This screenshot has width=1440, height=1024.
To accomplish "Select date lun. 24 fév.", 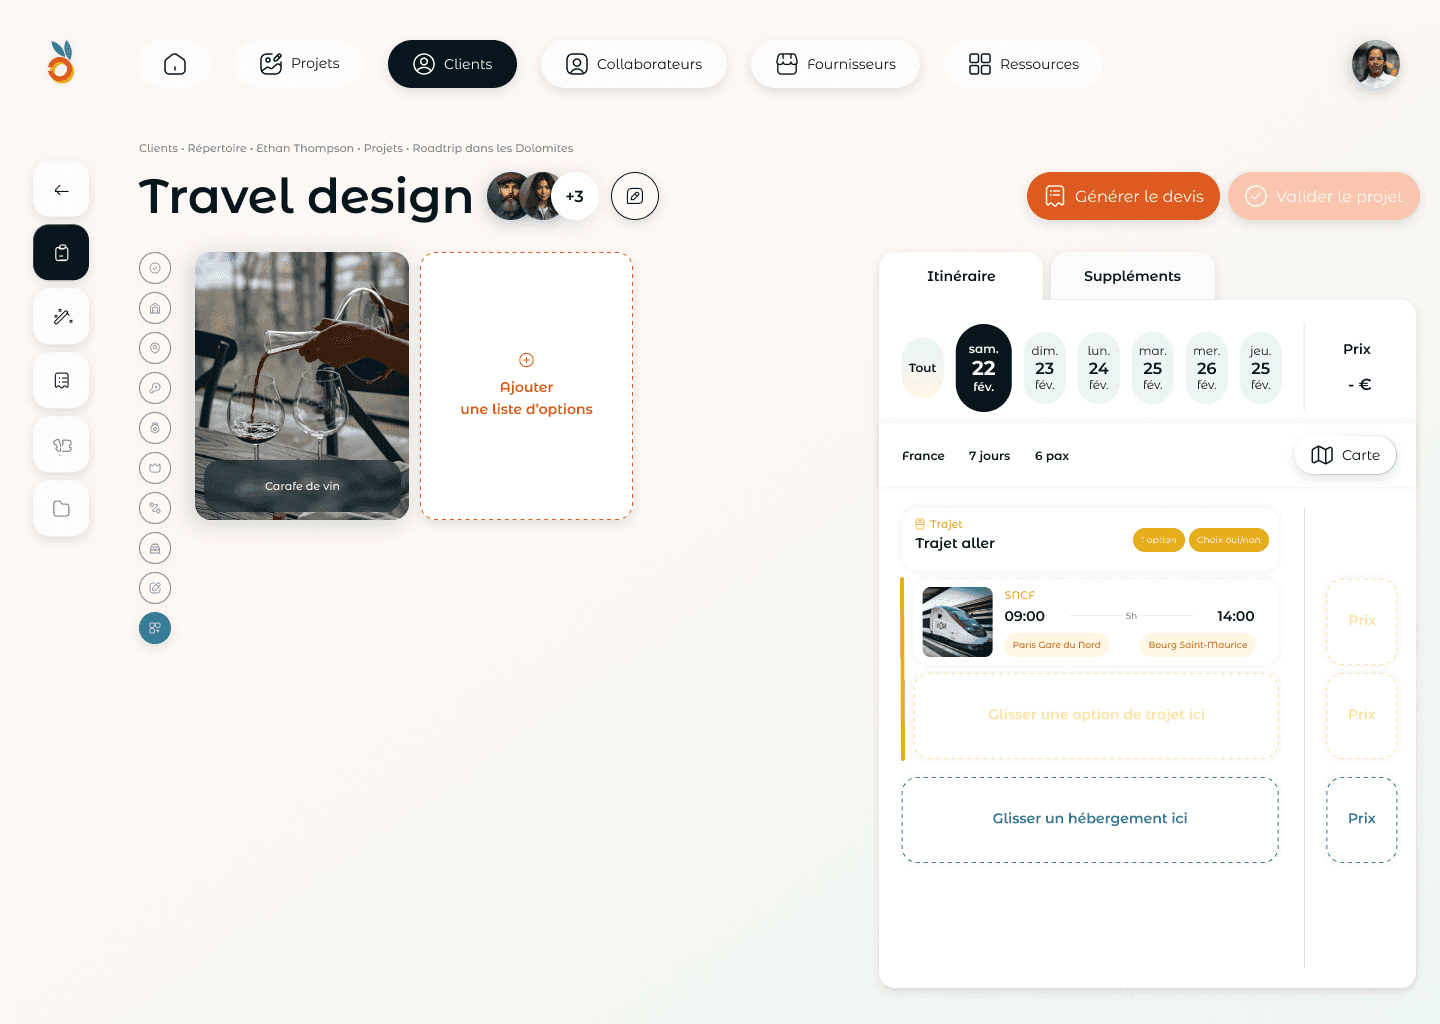I will point(1099,368).
